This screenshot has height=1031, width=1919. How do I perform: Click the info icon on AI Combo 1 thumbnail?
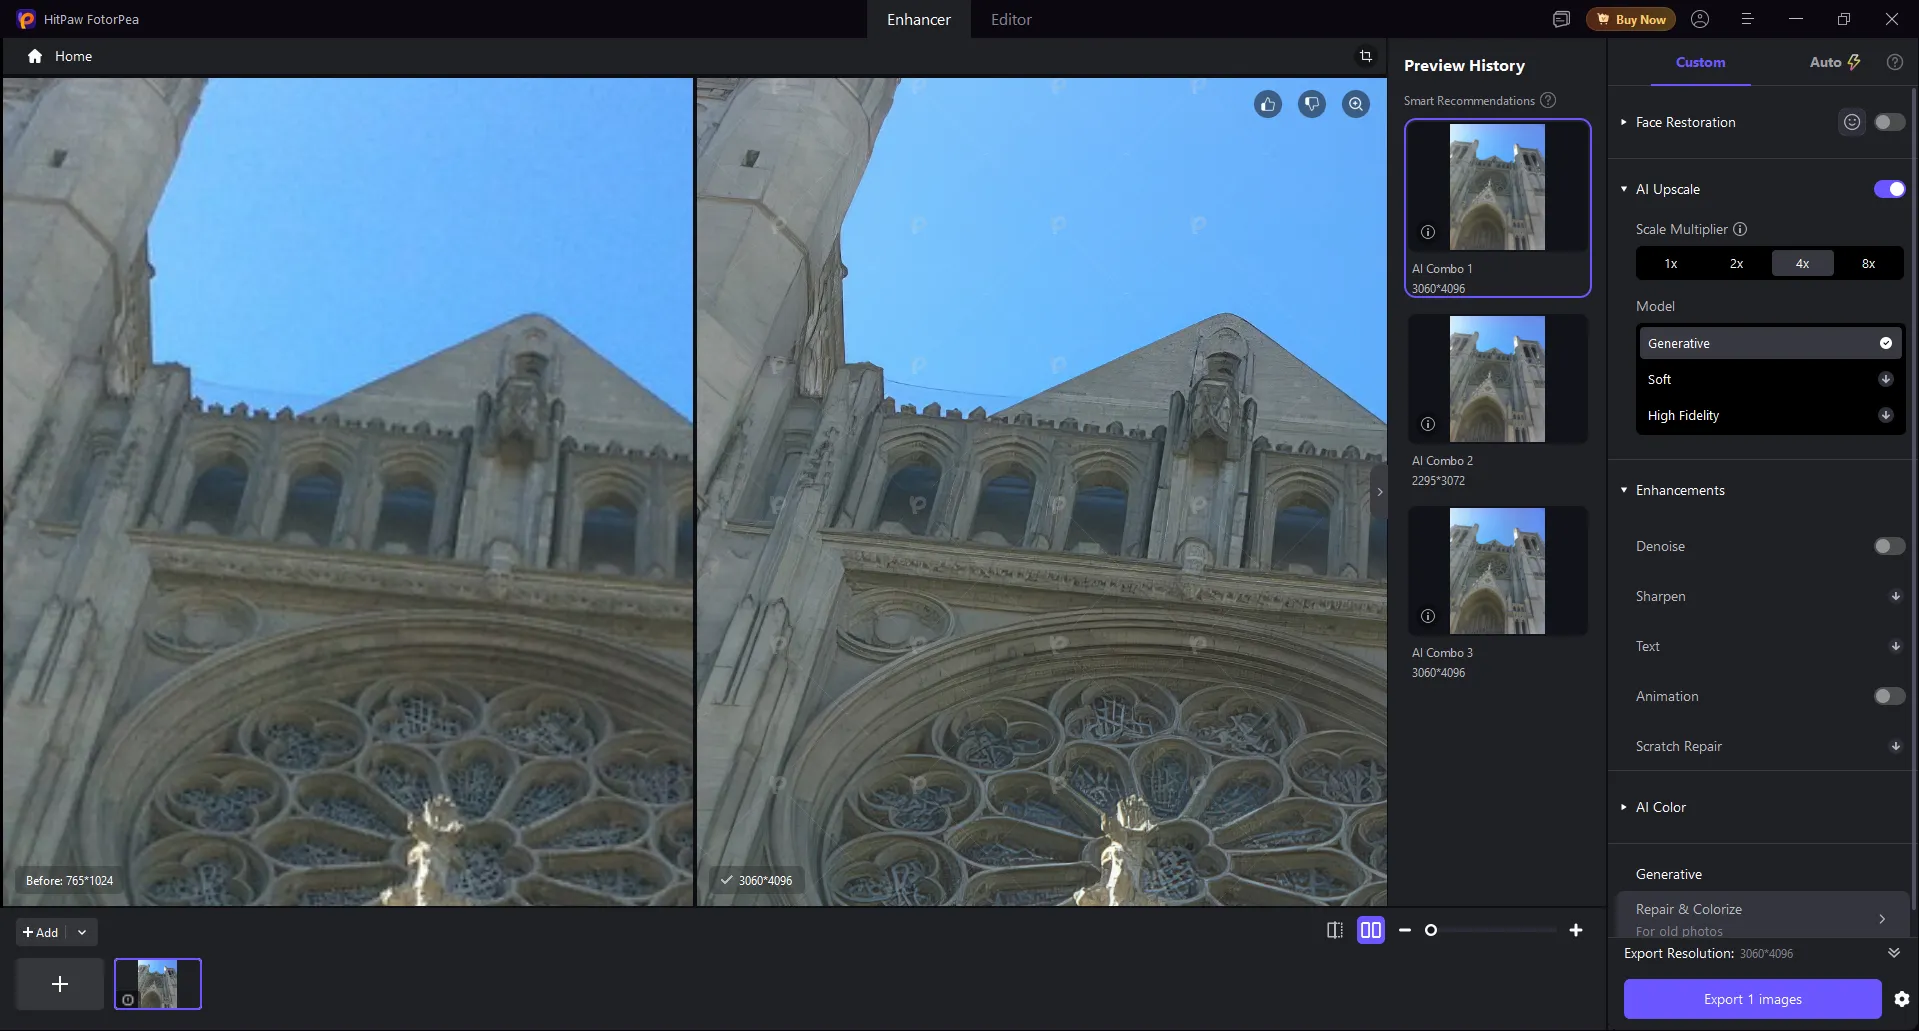tap(1428, 232)
